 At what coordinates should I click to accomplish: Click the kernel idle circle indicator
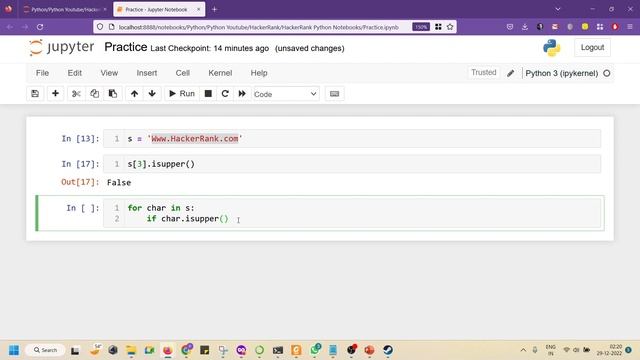(607, 73)
